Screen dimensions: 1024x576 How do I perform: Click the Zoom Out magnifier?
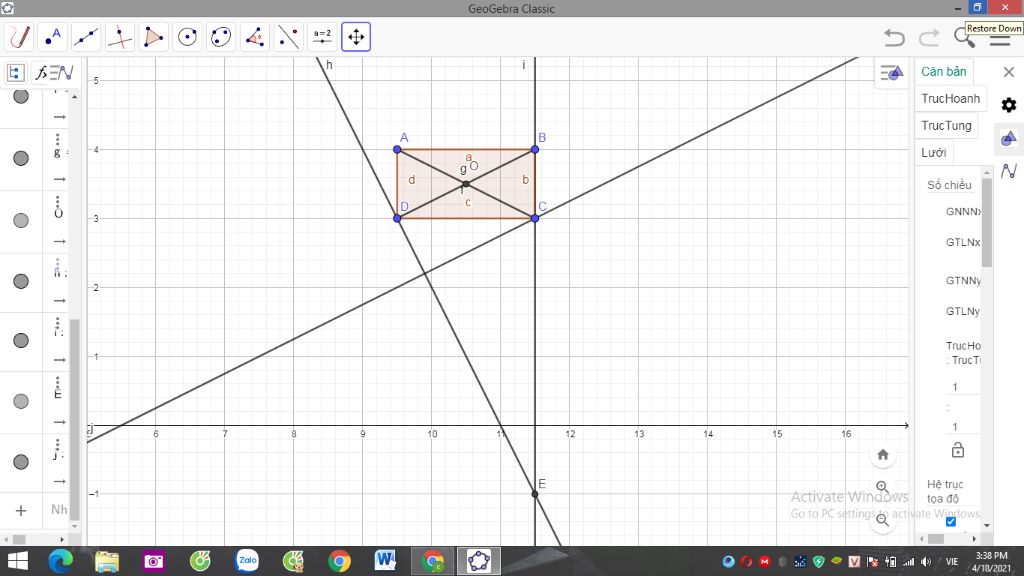coord(883,520)
